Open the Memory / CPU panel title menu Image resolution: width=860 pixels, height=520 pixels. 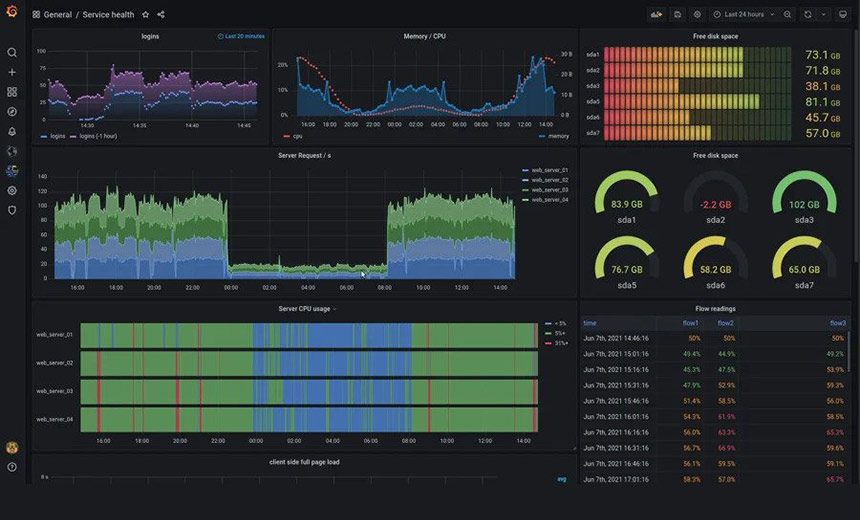point(425,36)
